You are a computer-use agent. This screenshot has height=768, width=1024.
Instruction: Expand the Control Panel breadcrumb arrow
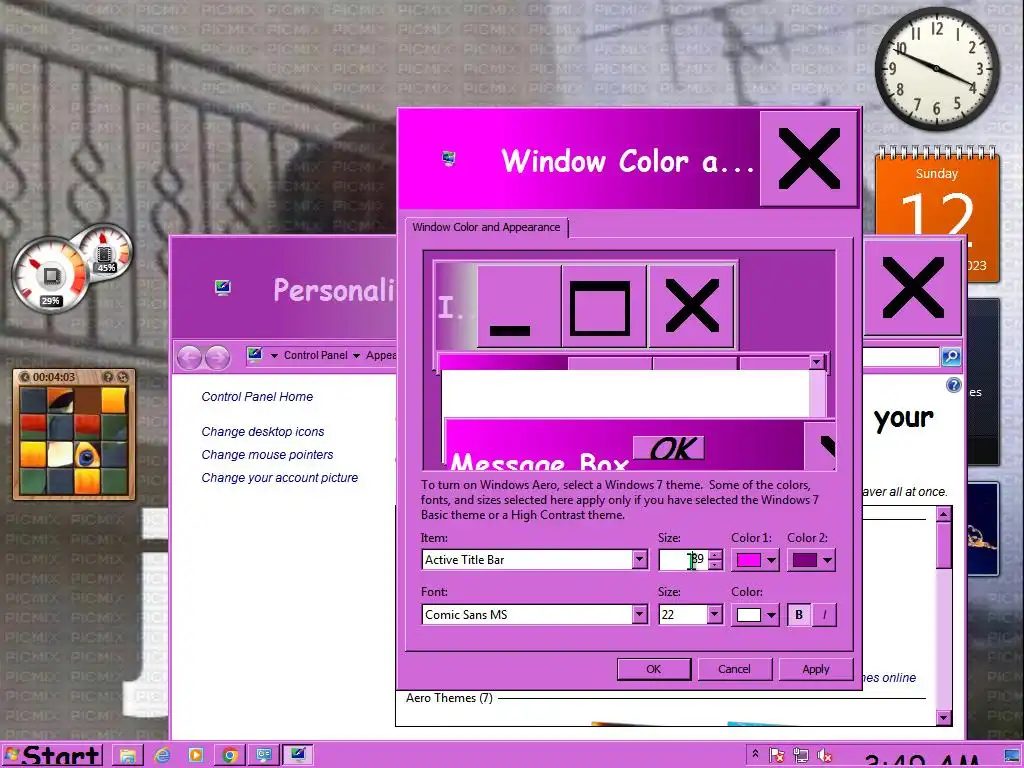[357, 356]
